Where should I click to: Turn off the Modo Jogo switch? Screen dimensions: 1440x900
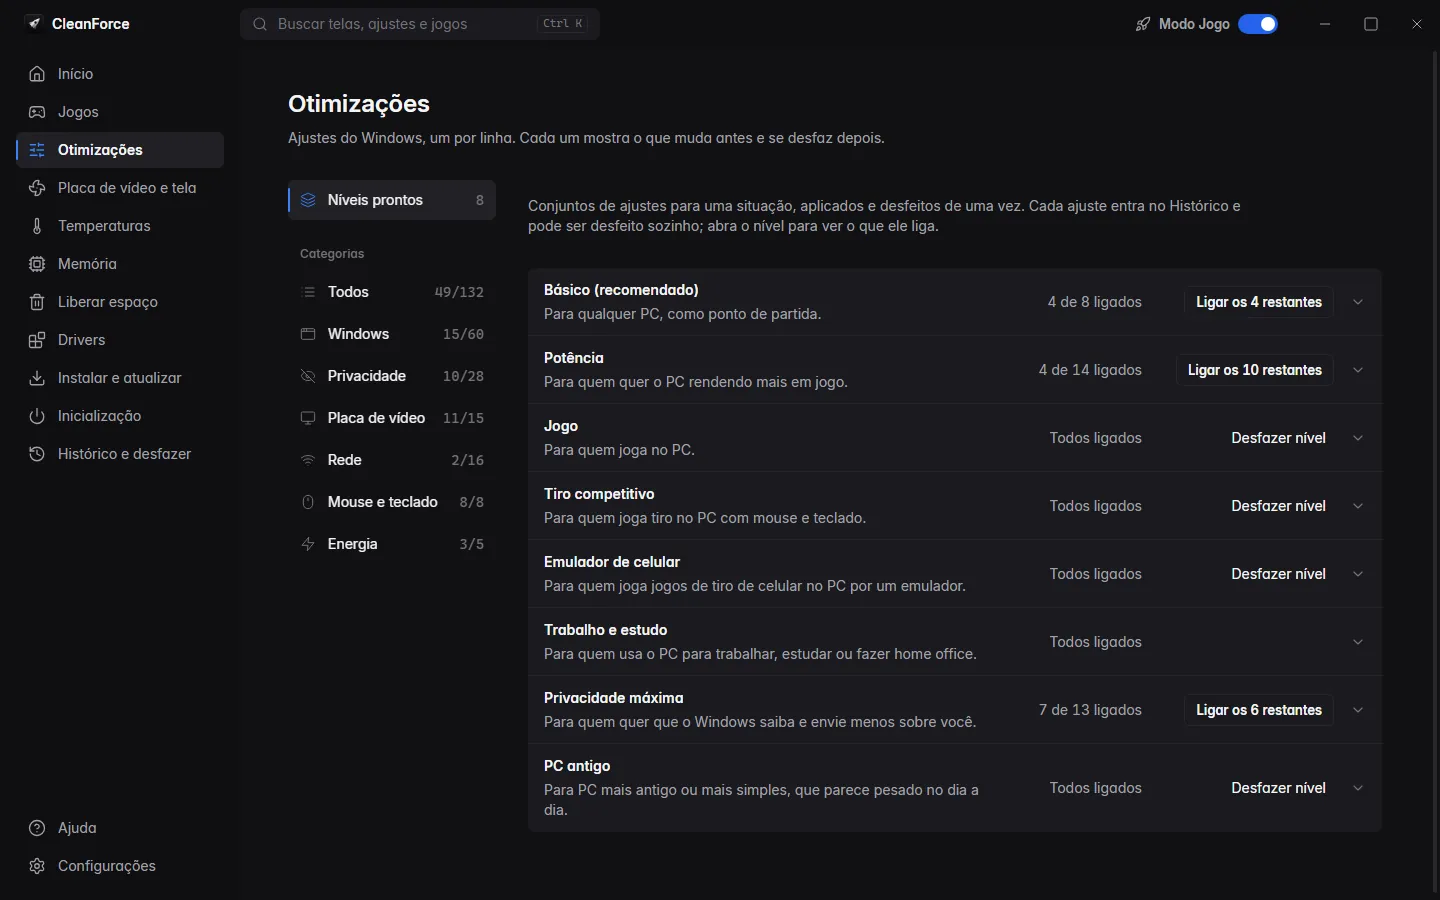pyautogui.click(x=1258, y=24)
